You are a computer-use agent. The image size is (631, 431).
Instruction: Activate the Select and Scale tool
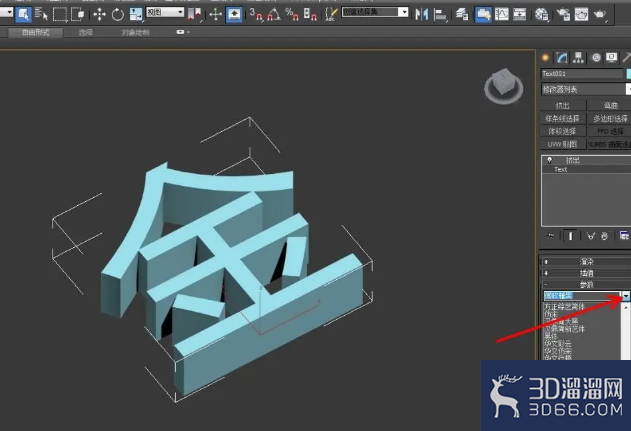[136, 15]
